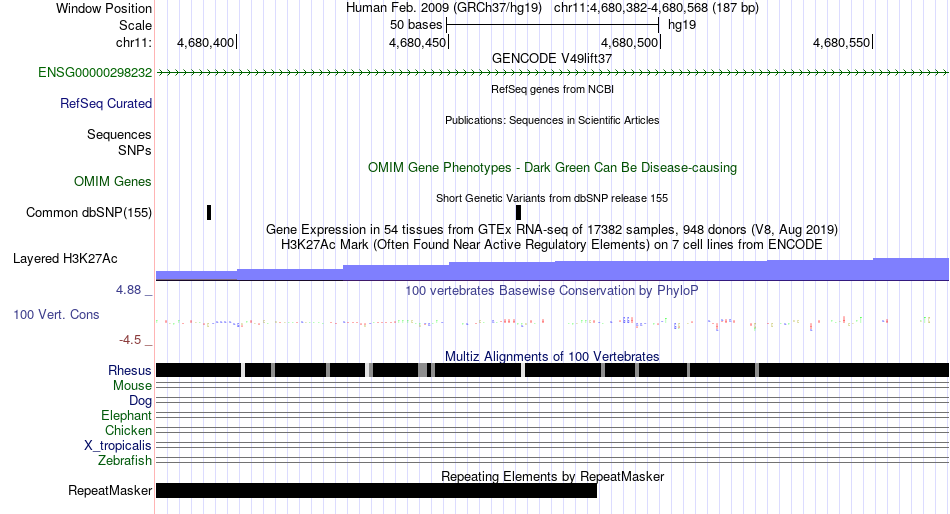Select the Rhesus alignment label

coord(130,370)
